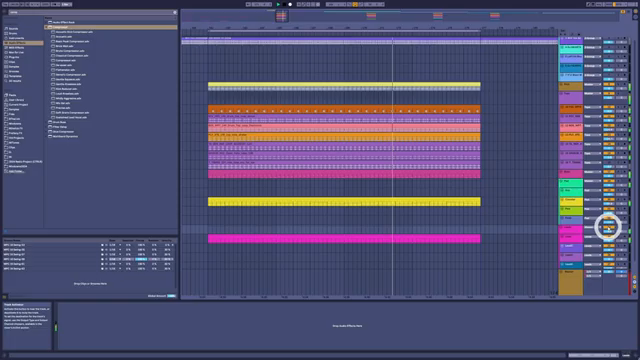Viewport: 640px width, 360px height.
Task: Select Acoustic Kick Compressor.adv preset
Action: (74, 32)
